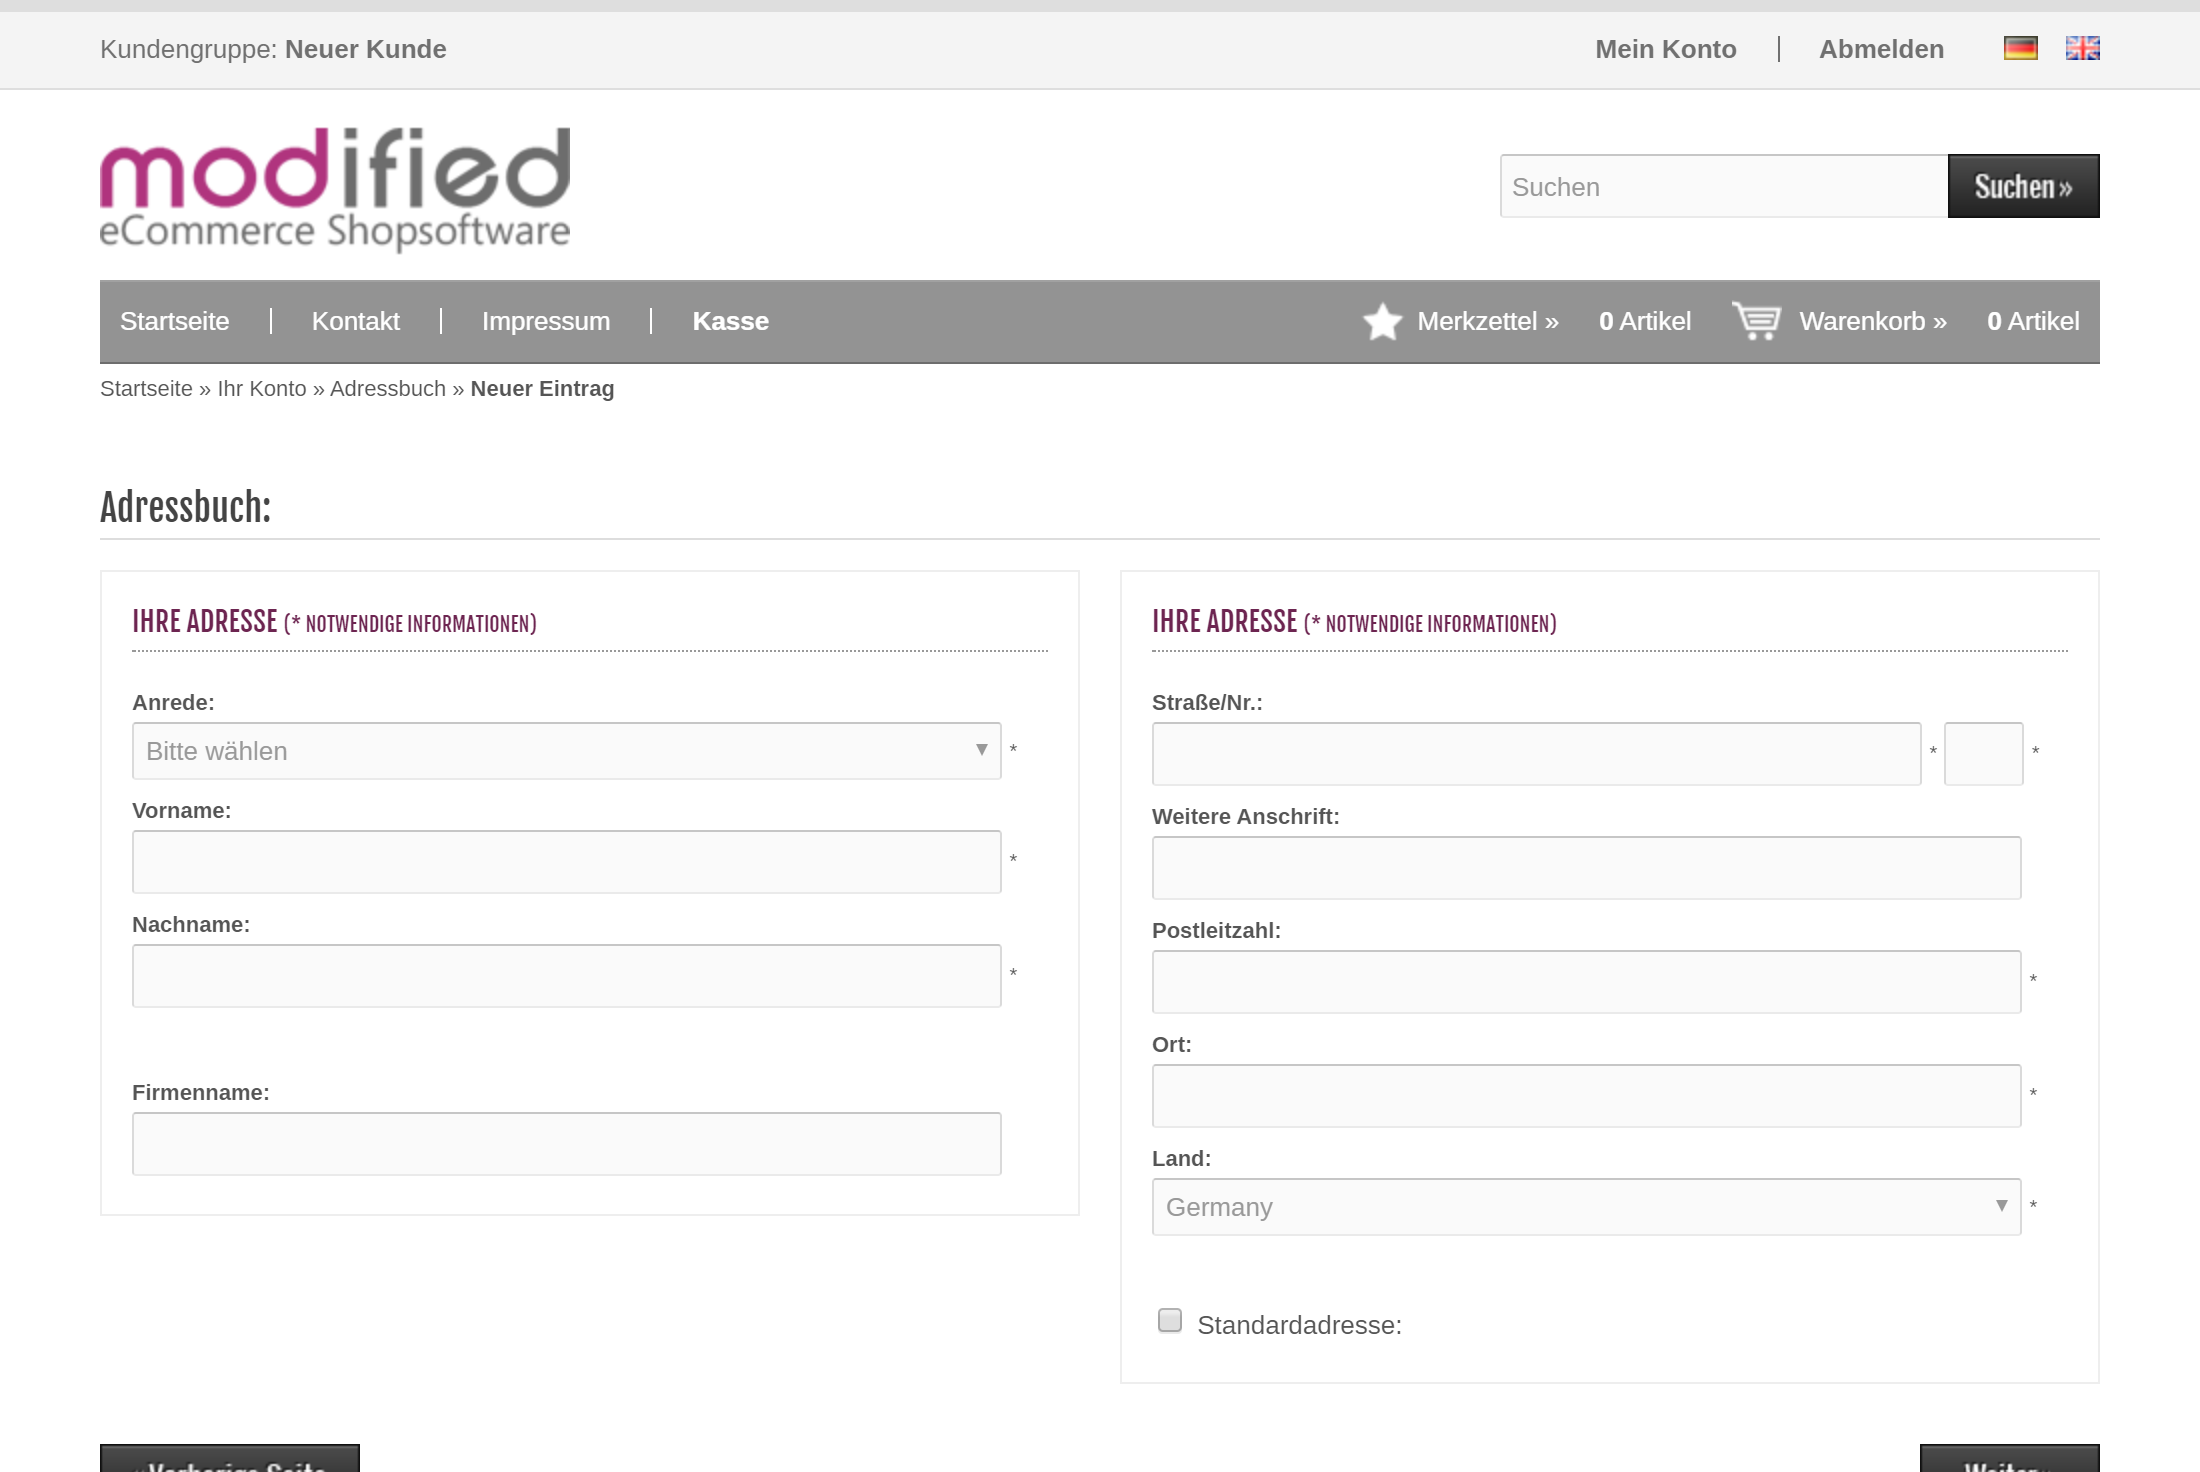Go to Kasse in navigation bar
The width and height of the screenshot is (2200, 1472).
(x=730, y=321)
